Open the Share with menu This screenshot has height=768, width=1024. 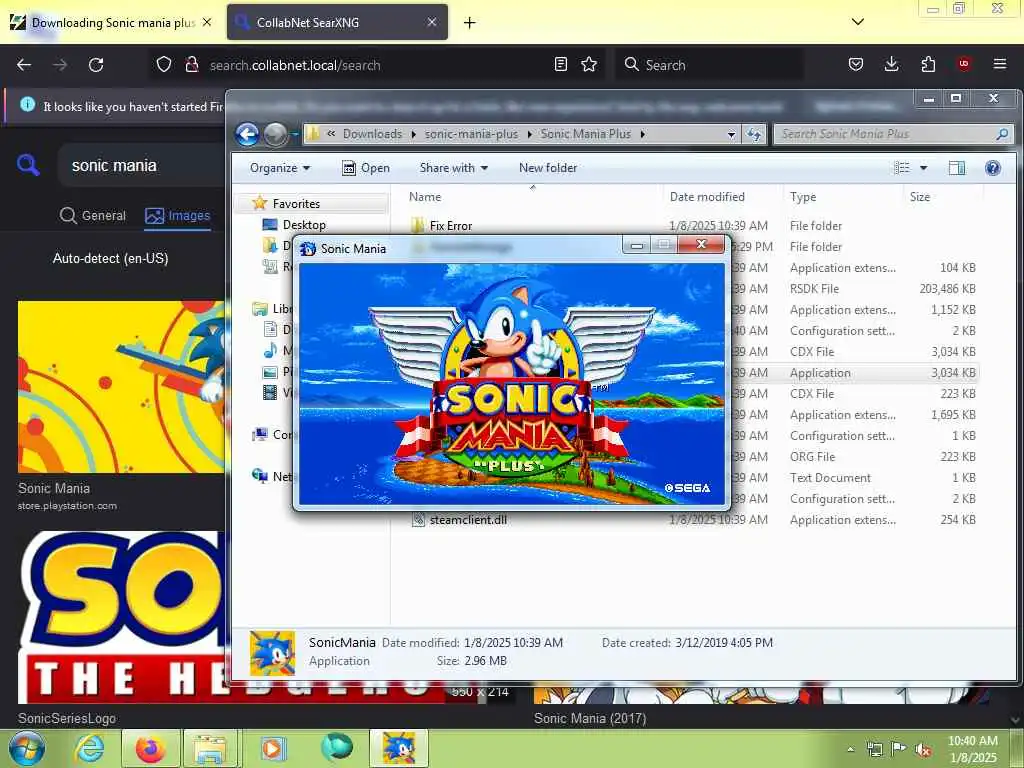[453, 168]
